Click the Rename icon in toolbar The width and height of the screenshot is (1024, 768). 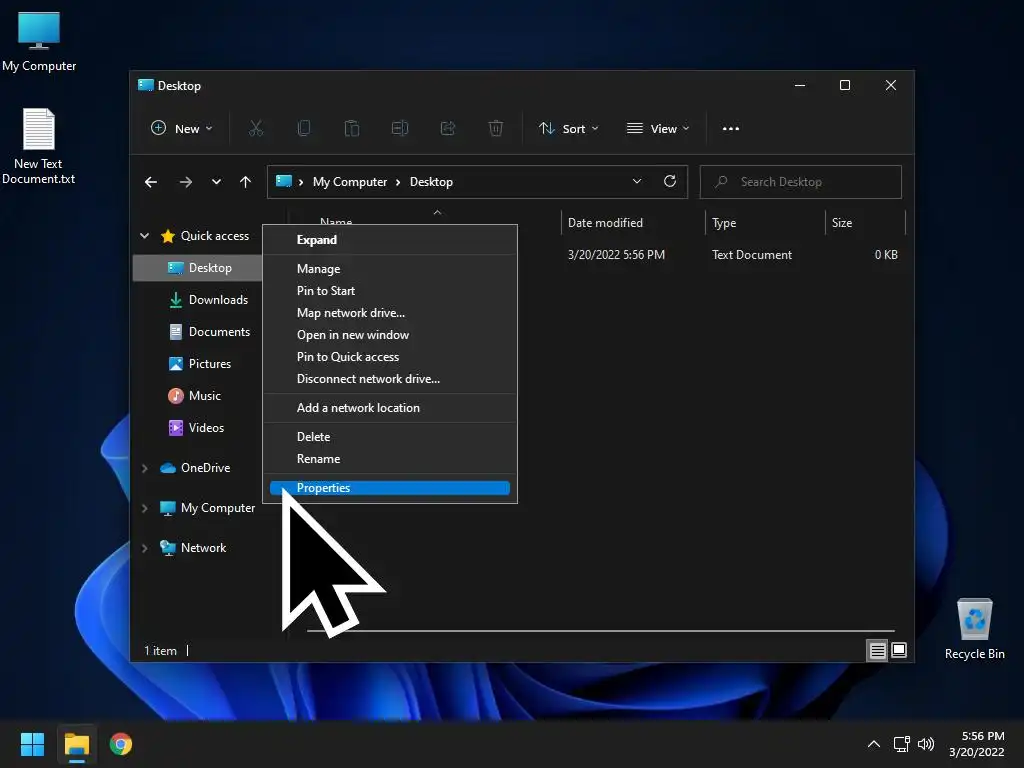[400, 129]
